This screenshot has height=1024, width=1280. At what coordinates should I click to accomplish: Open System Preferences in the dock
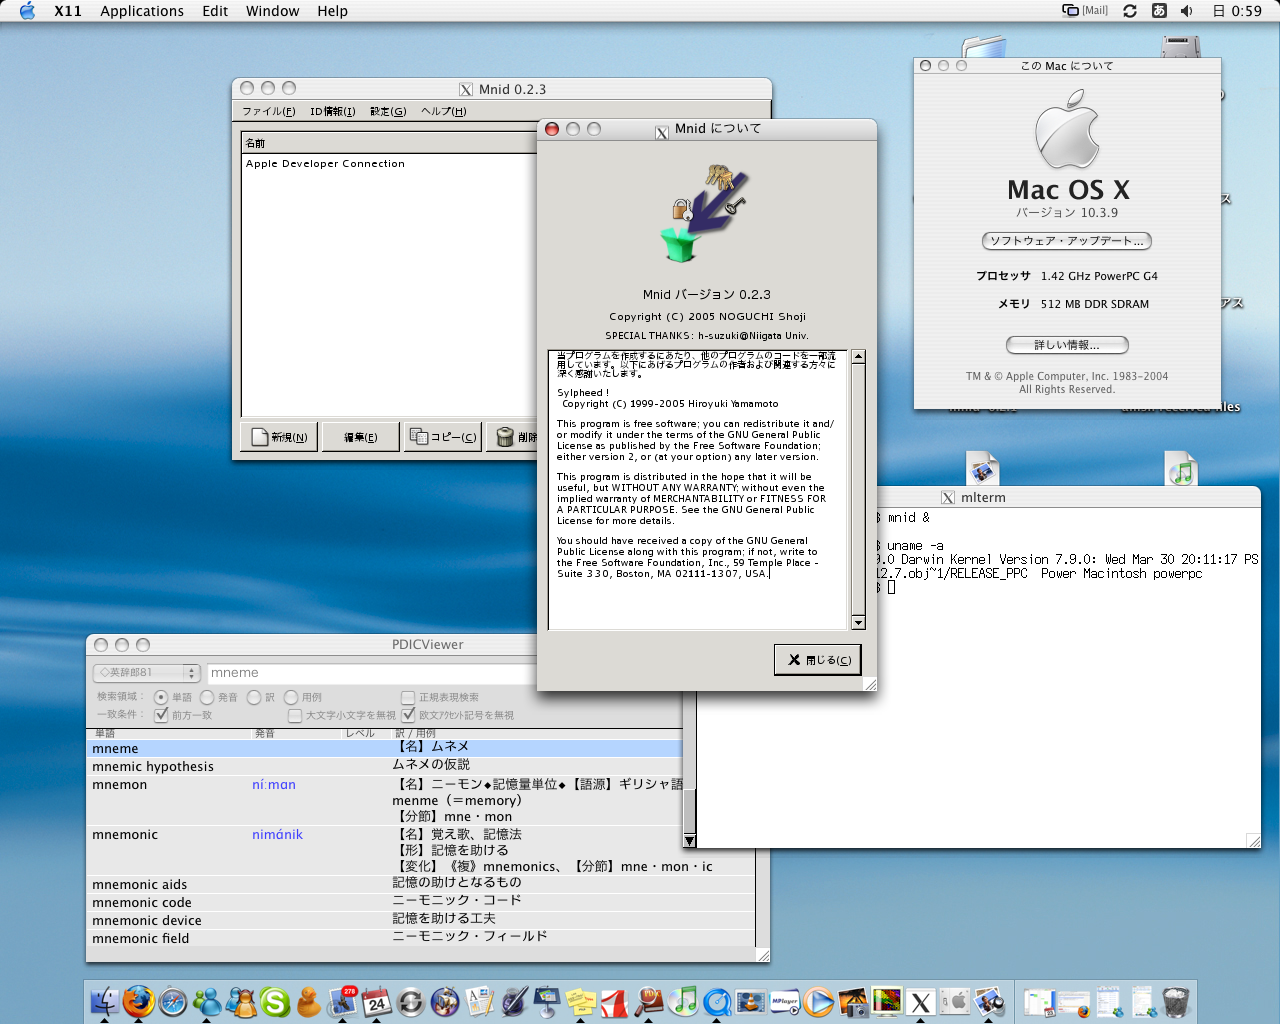955,1000
